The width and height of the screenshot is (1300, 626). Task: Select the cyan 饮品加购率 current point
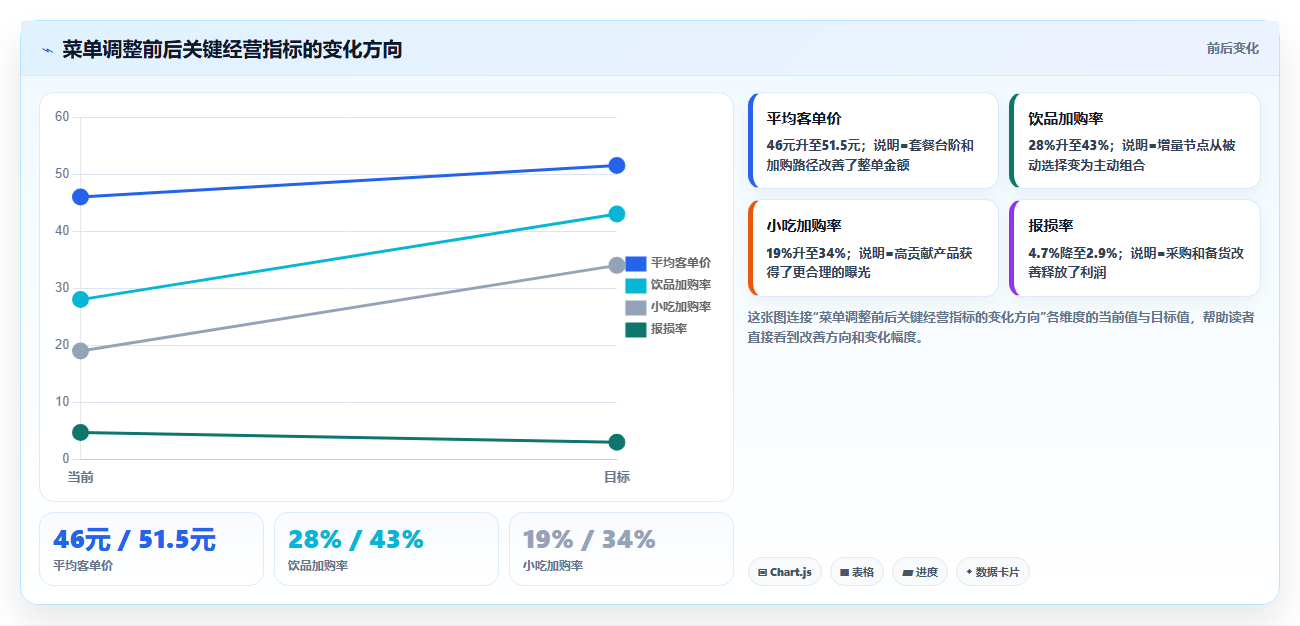click(81, 299)
